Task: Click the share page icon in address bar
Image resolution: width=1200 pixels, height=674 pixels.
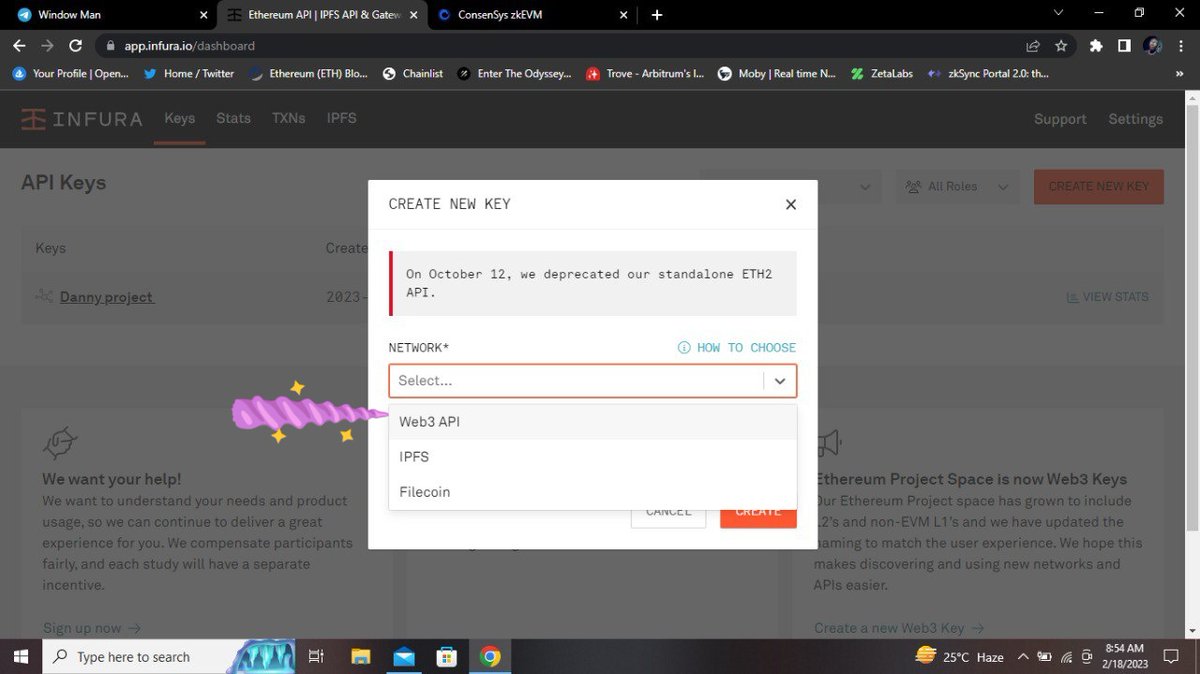Action: coord(1033,46)
